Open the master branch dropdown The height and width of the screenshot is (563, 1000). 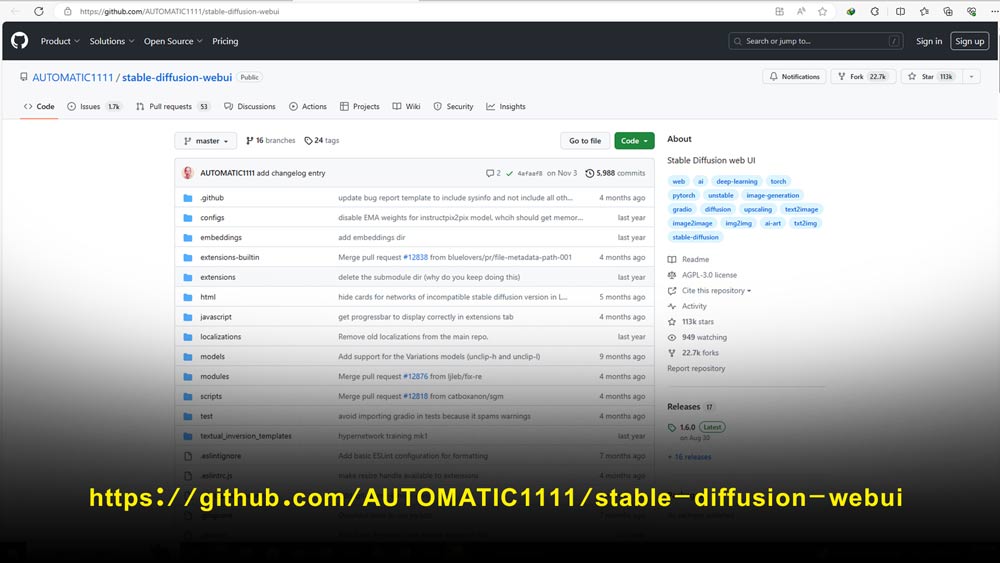205,141
